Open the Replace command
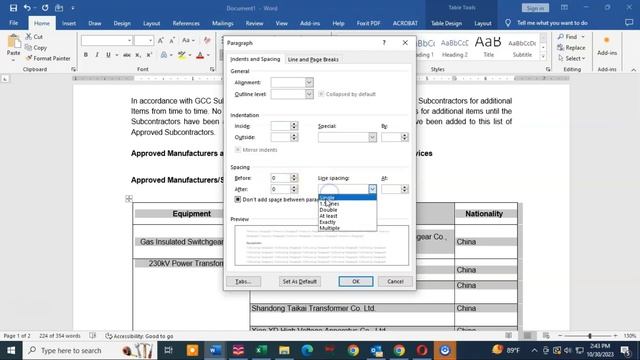The height and width of the screenshot is (360, 640). [x=571, y=48]
